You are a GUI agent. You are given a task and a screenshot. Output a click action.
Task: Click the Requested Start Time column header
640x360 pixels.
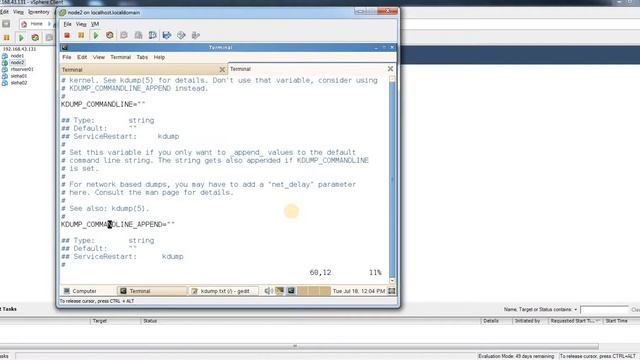pos(575,321)
